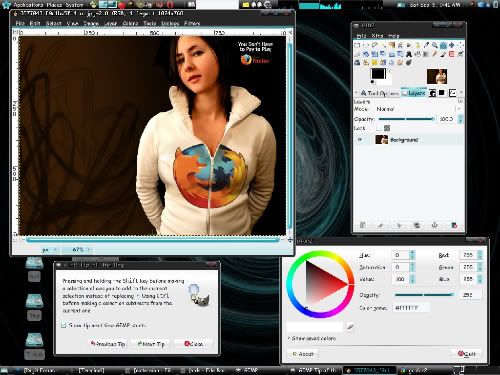Select the Scale tool
Screen dimensions: 500x375
coord(375,54)
